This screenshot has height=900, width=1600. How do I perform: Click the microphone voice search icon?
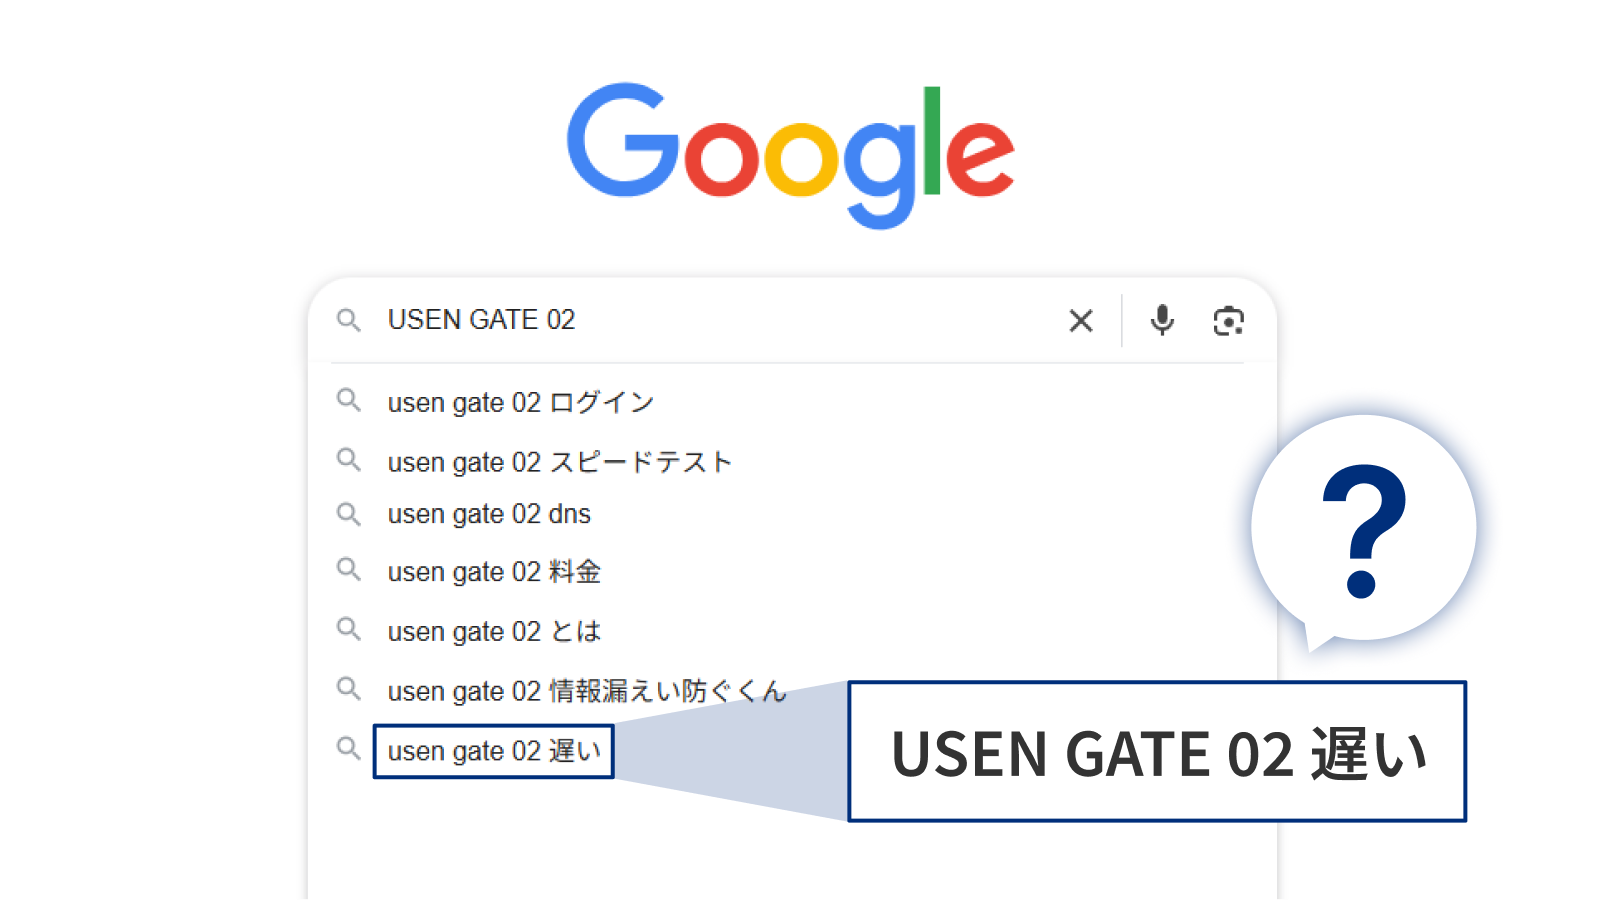coord(1162,320)
